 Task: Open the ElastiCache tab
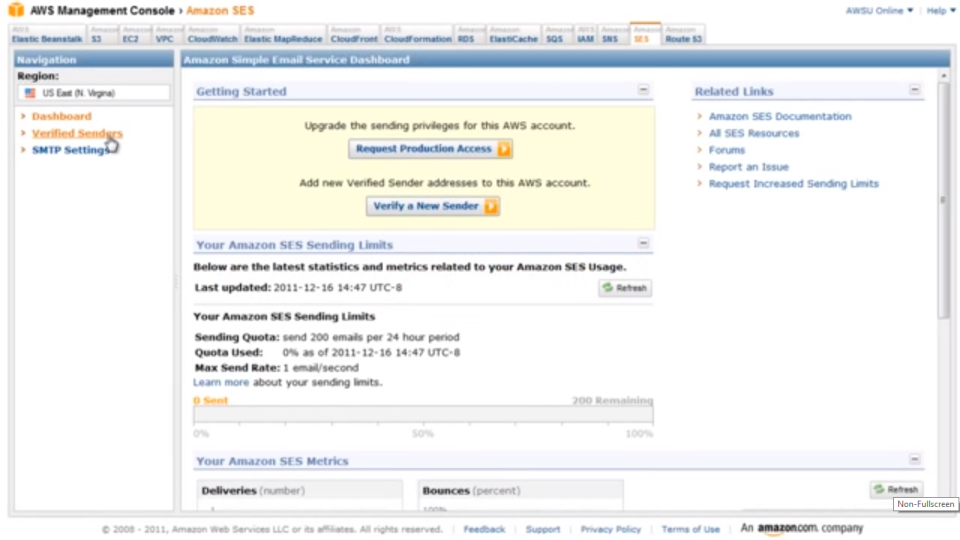[513, 35]
